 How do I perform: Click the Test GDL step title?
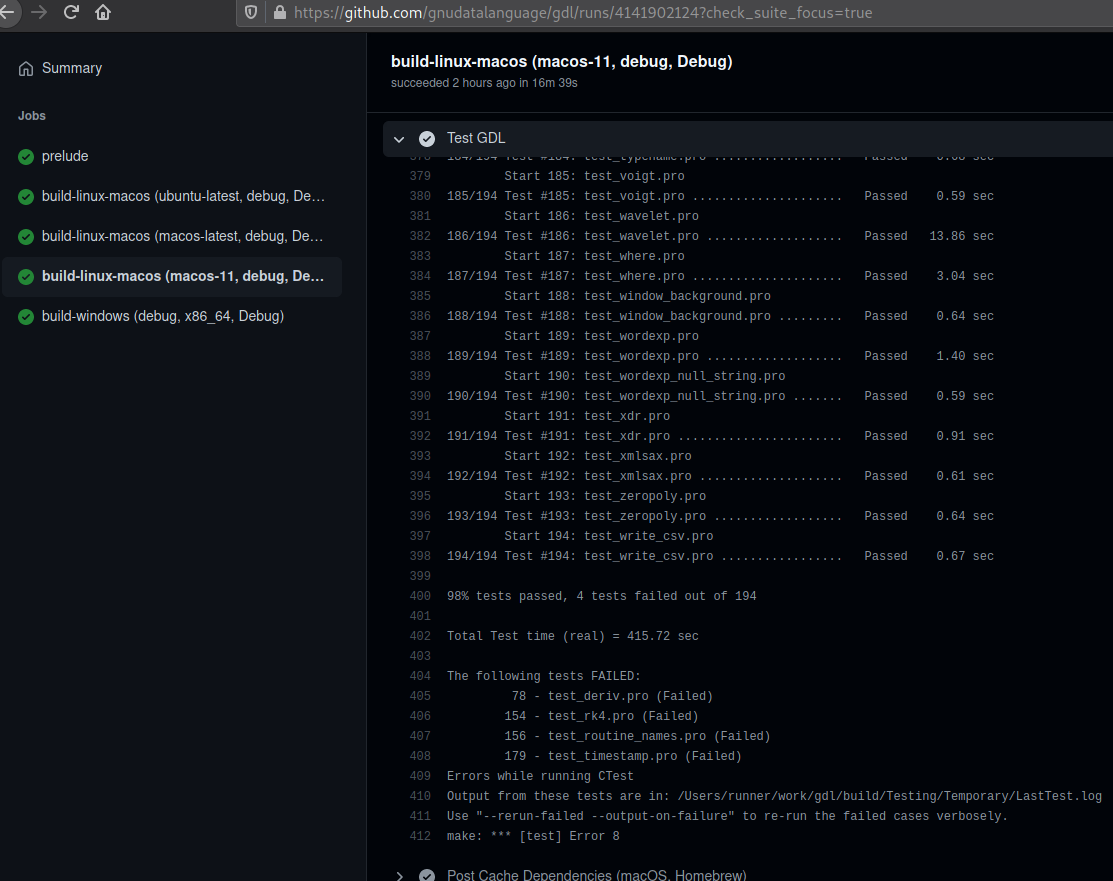coord(476,138)
